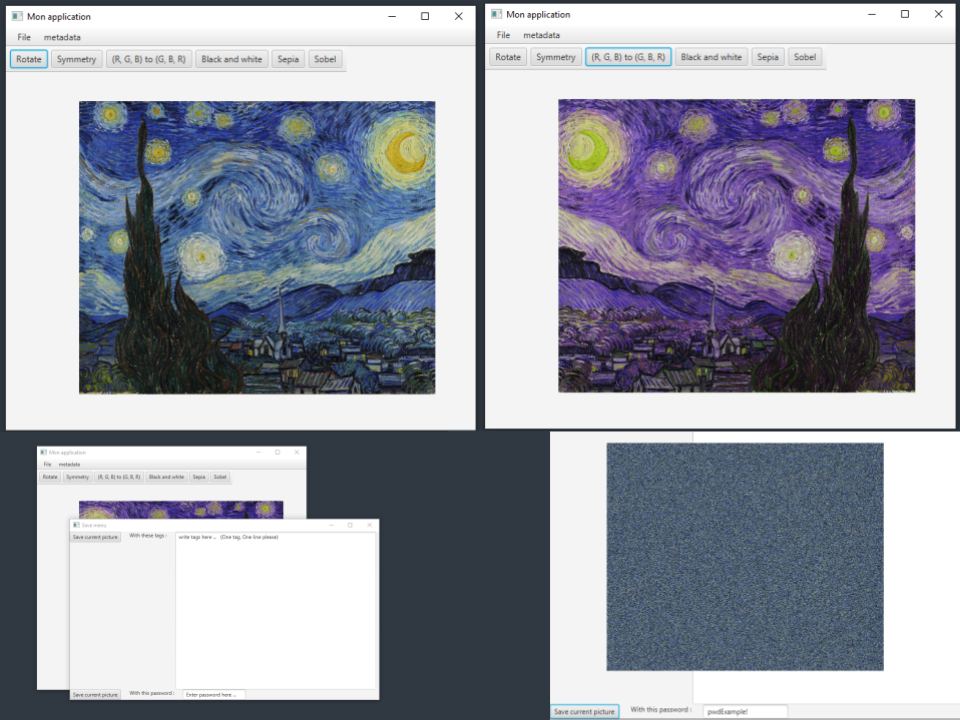Click the purple-tinted mirrored Starry Night image
This screenshot has height=720, width=960.
[x=736, y=245]
